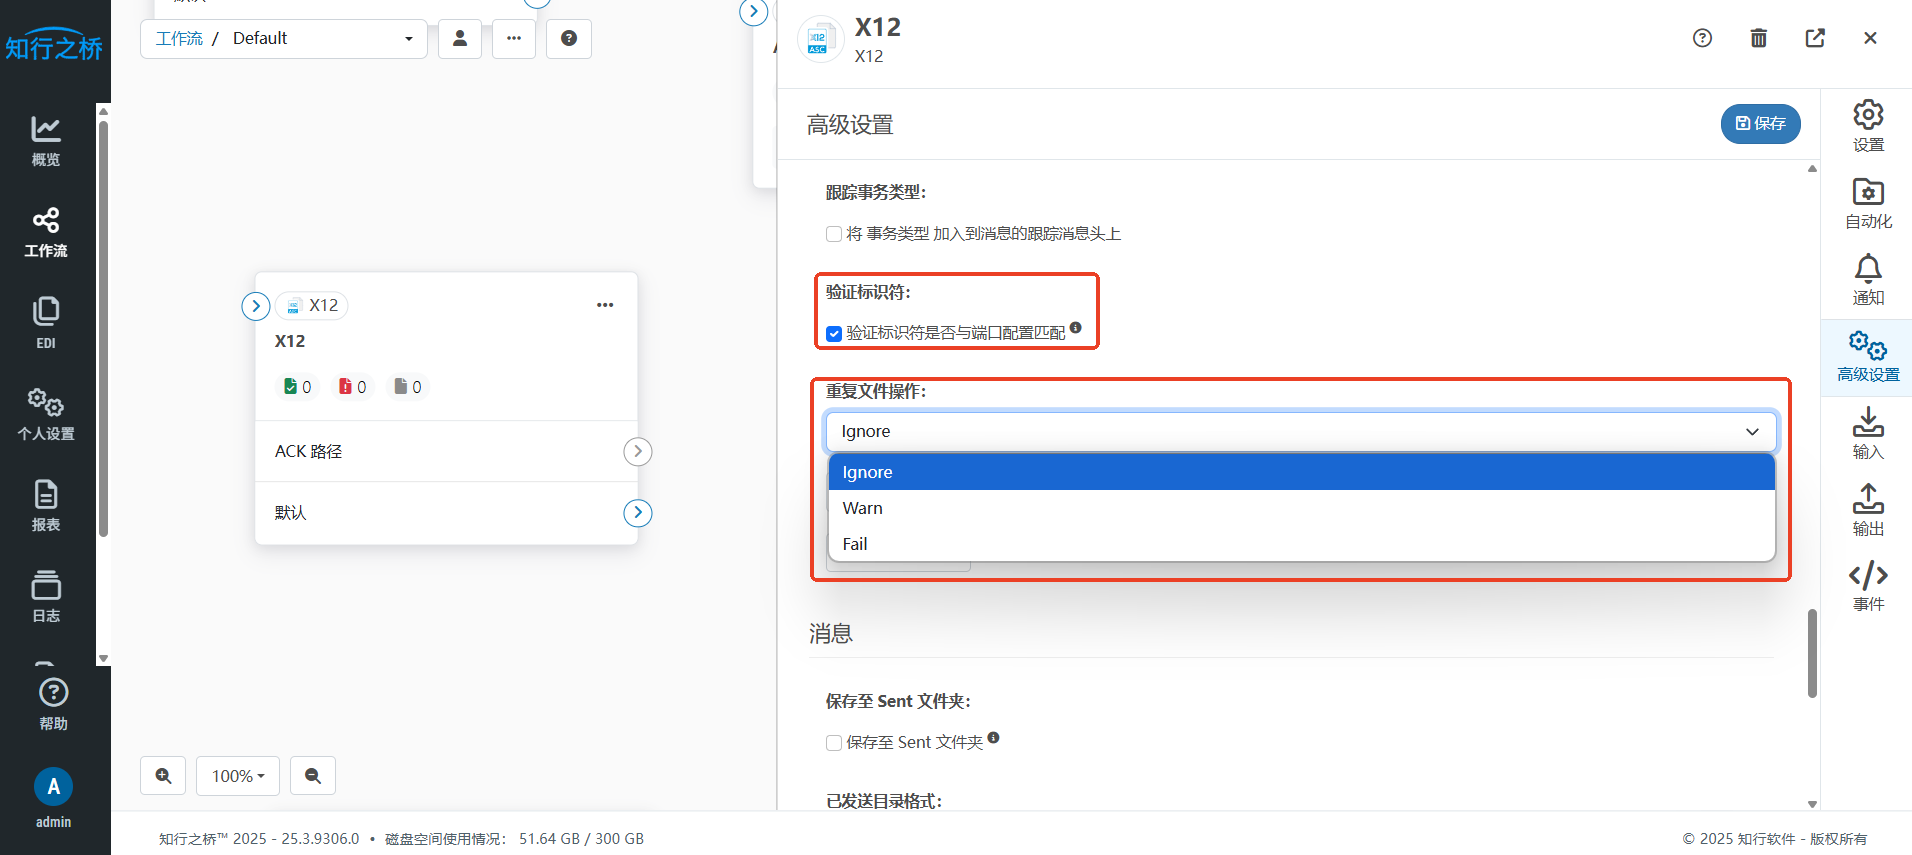This screenshot has width=1912, height=855.
Task: Open the 通知 notification bell icon
Action: tap(1867, 280)
